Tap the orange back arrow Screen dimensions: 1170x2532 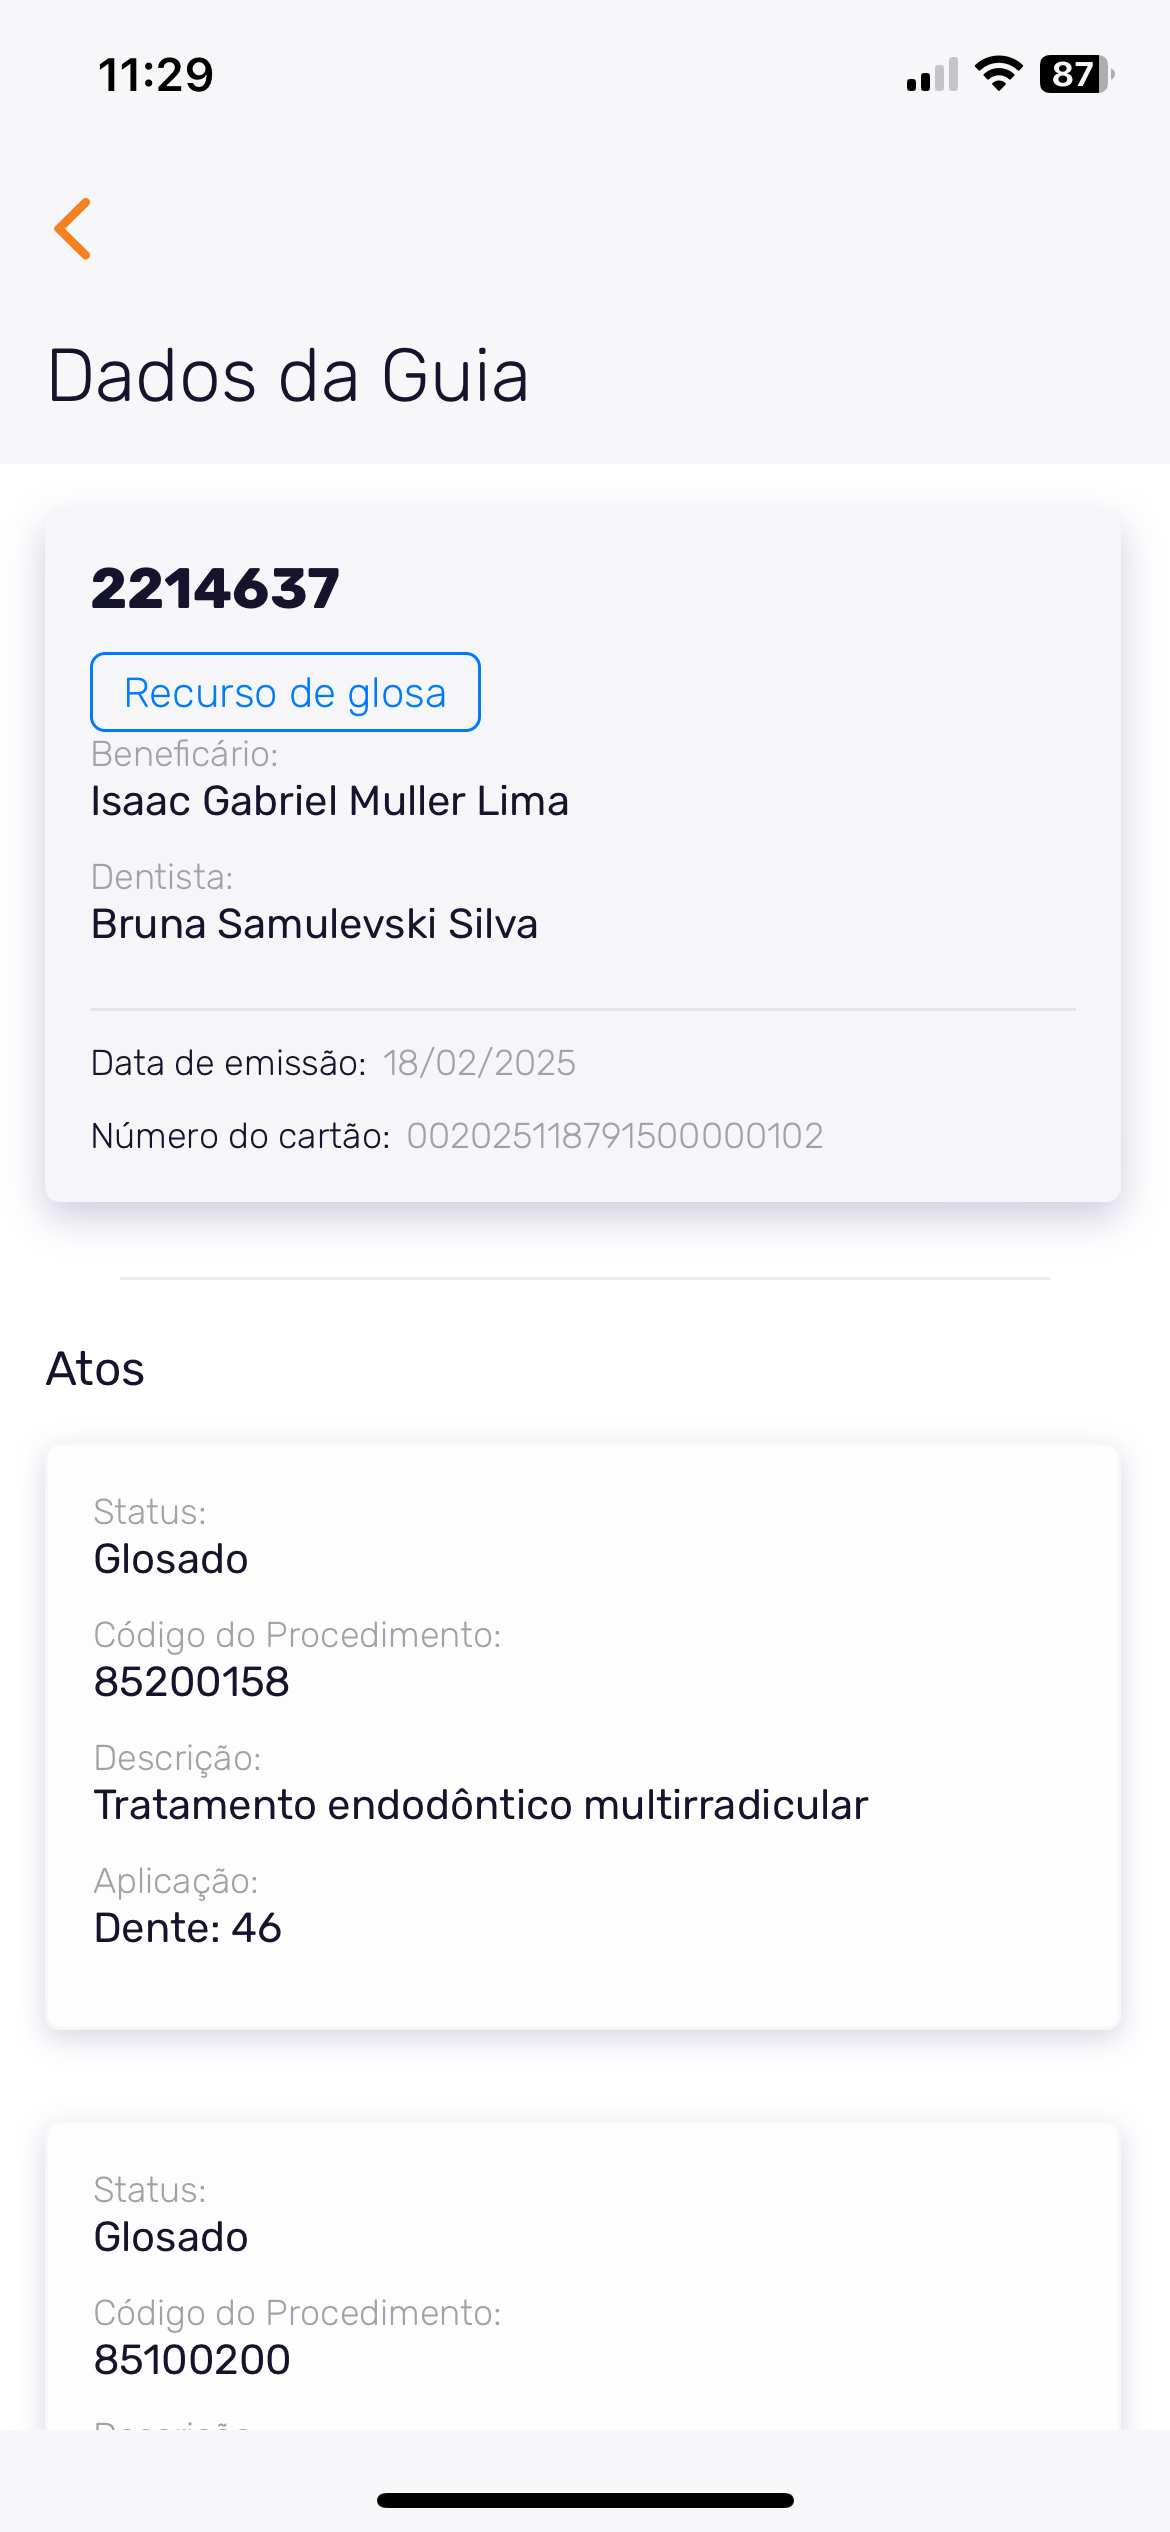(x=73, y=229)
